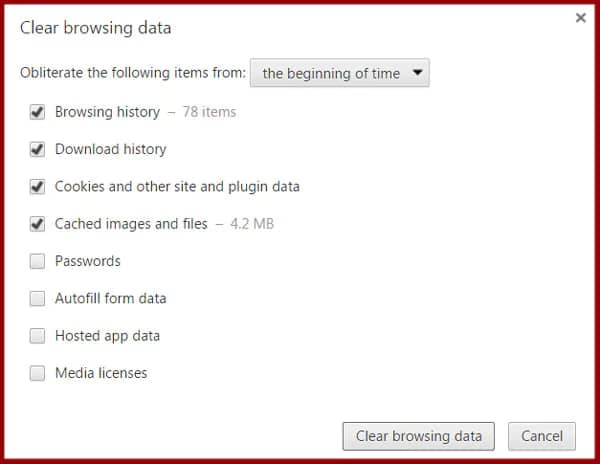Click the 'Hosted app data' label text
600x464 pixels.
[107, 336]
